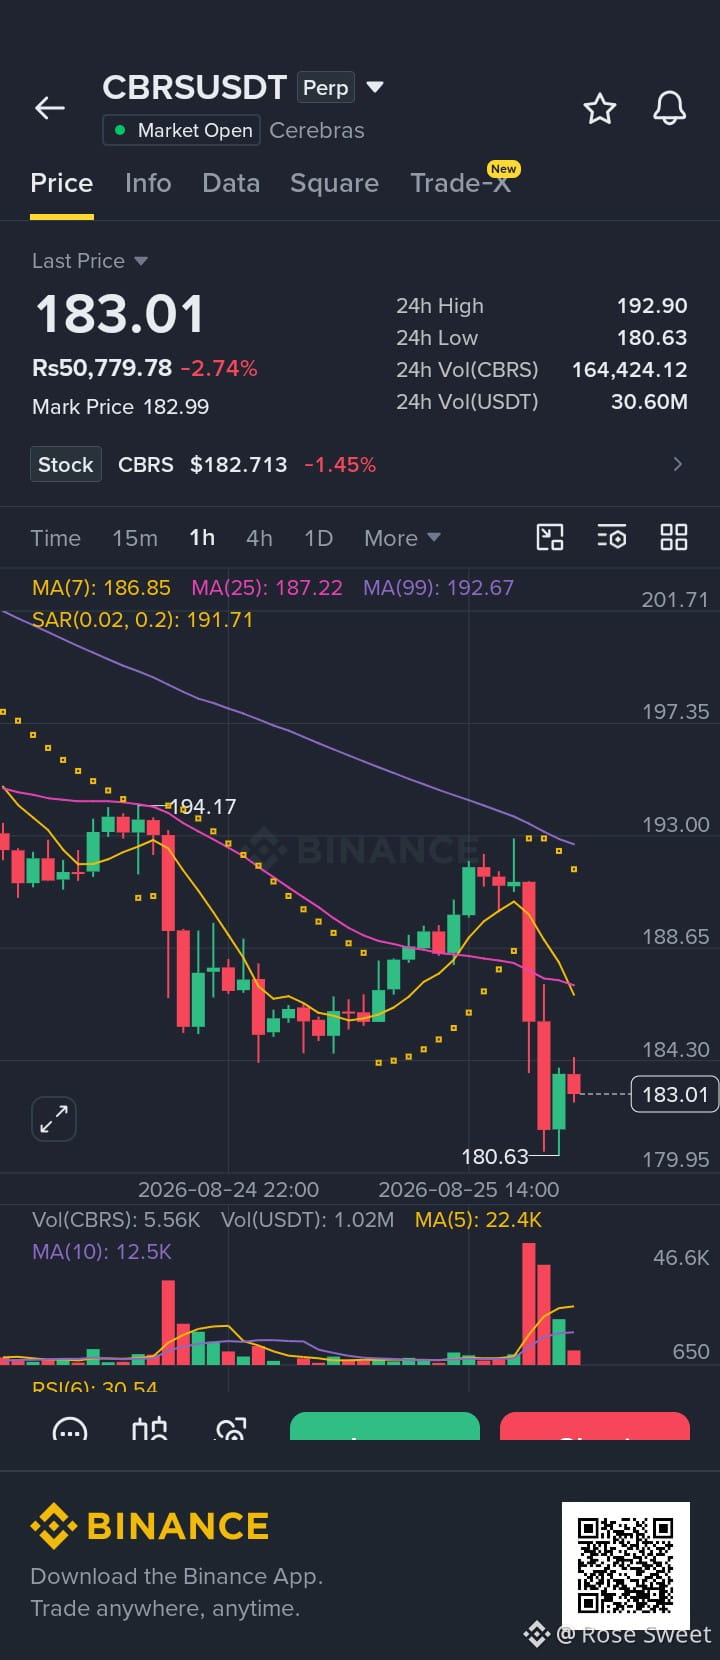Open the CBRSUSDT pair selector dropdown arrow
The width and height of the screenshot is (720, 1660).
click(x=375, y=87)
